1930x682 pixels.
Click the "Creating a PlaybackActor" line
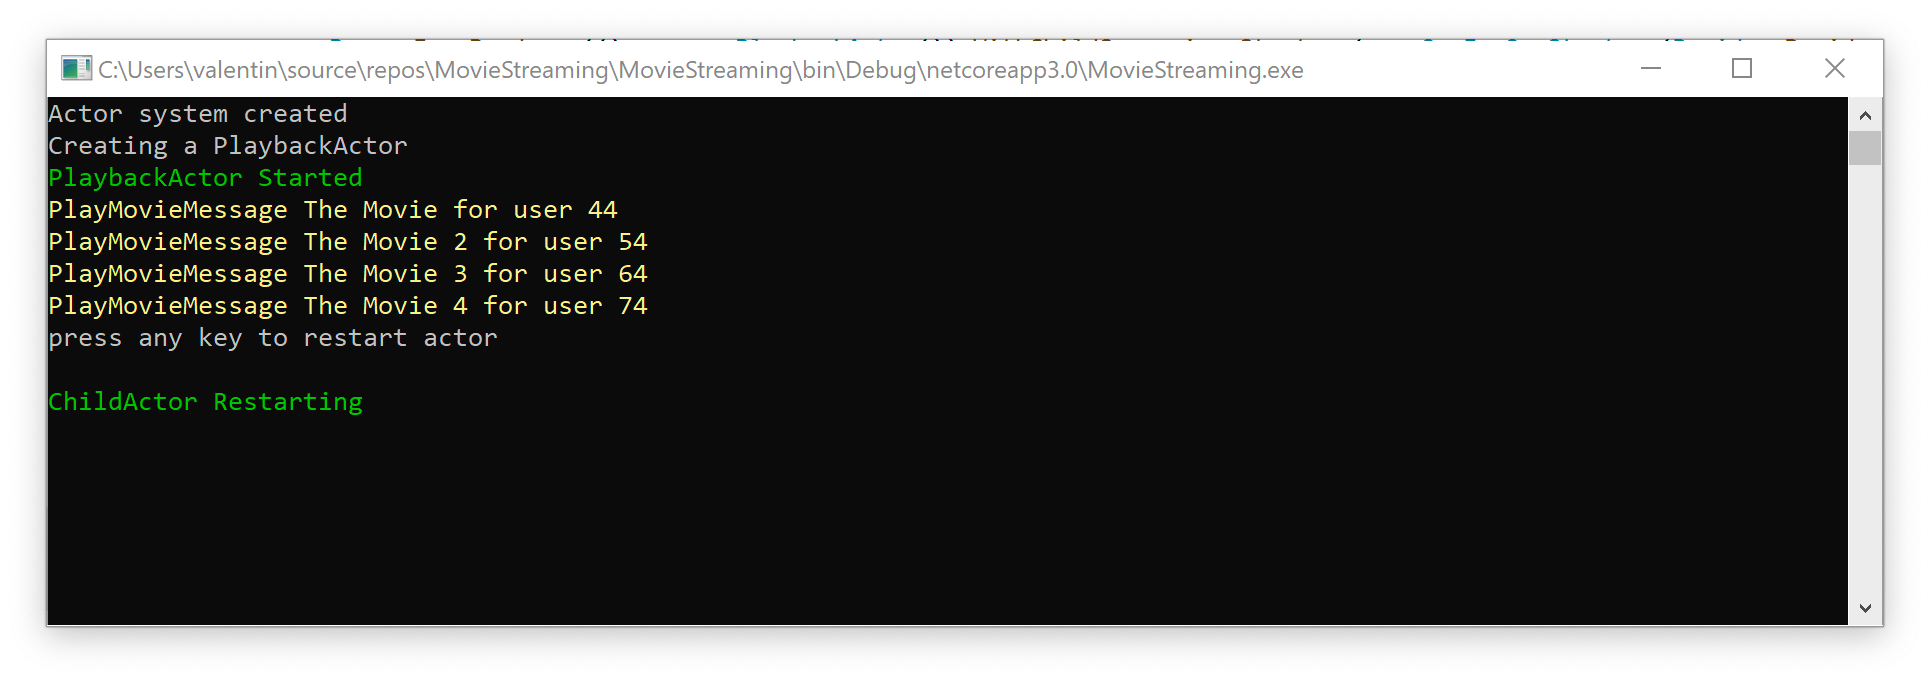tap(228, 146)
